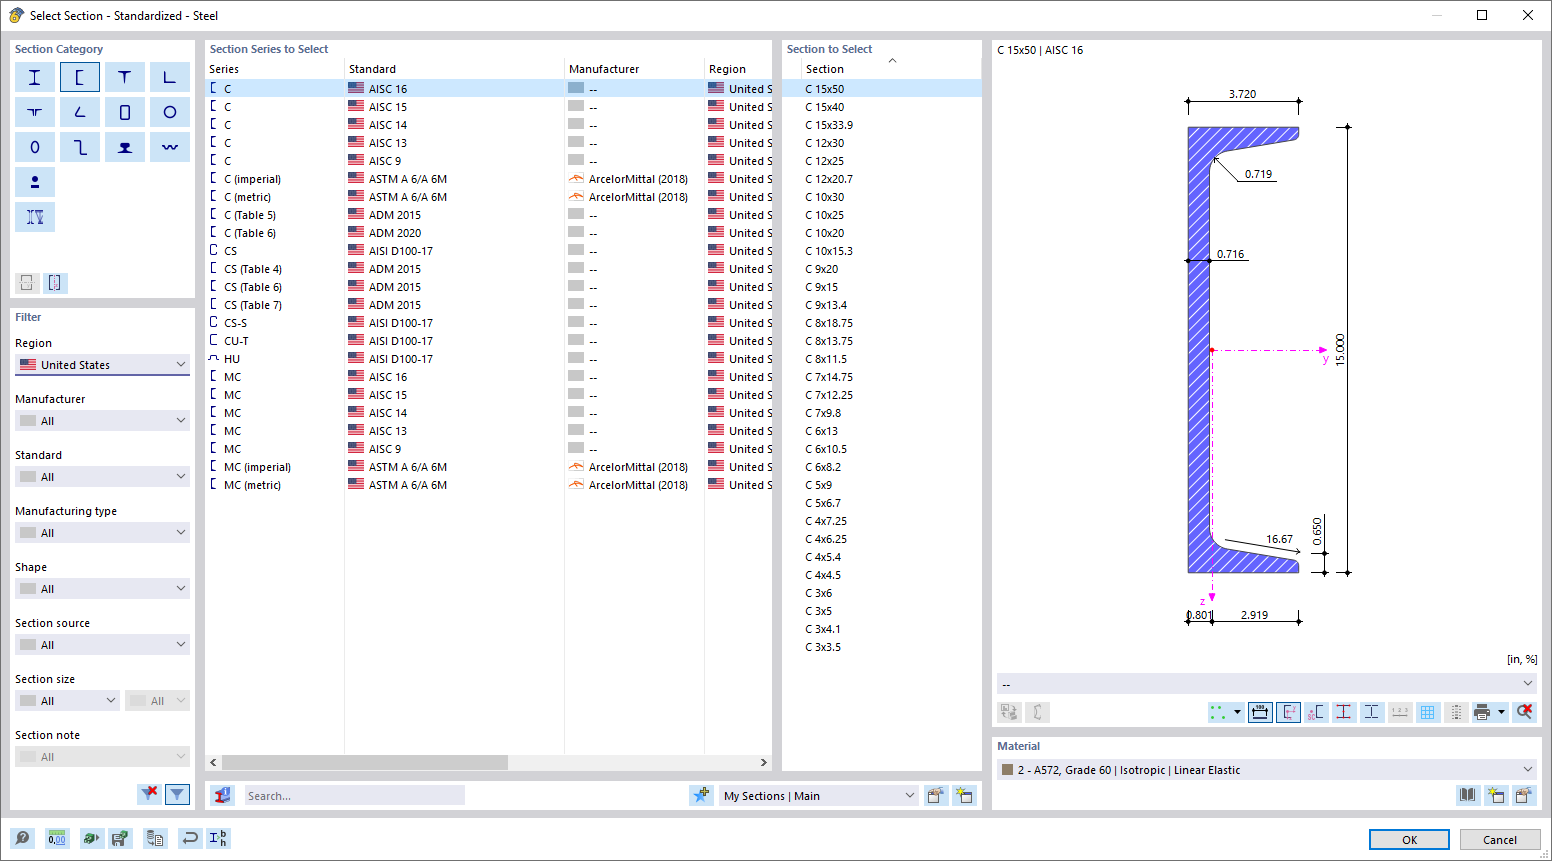Open units and decimal places icon
Screen dimensions: 1552x861
pyautogui.click(x=57, y=838)
